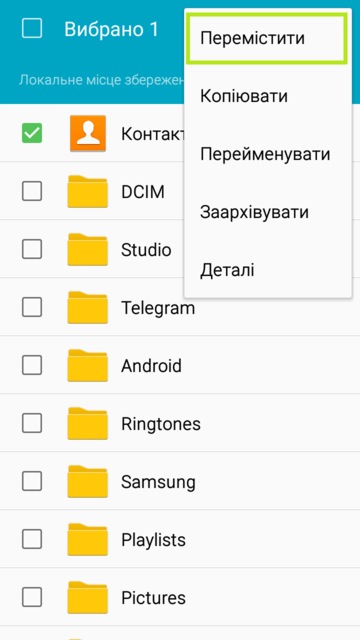Select Заархівувати menu option
Image resolution: width=360 pixels, height=640 pixels.
pyautogui.click(x=267, y=212)
